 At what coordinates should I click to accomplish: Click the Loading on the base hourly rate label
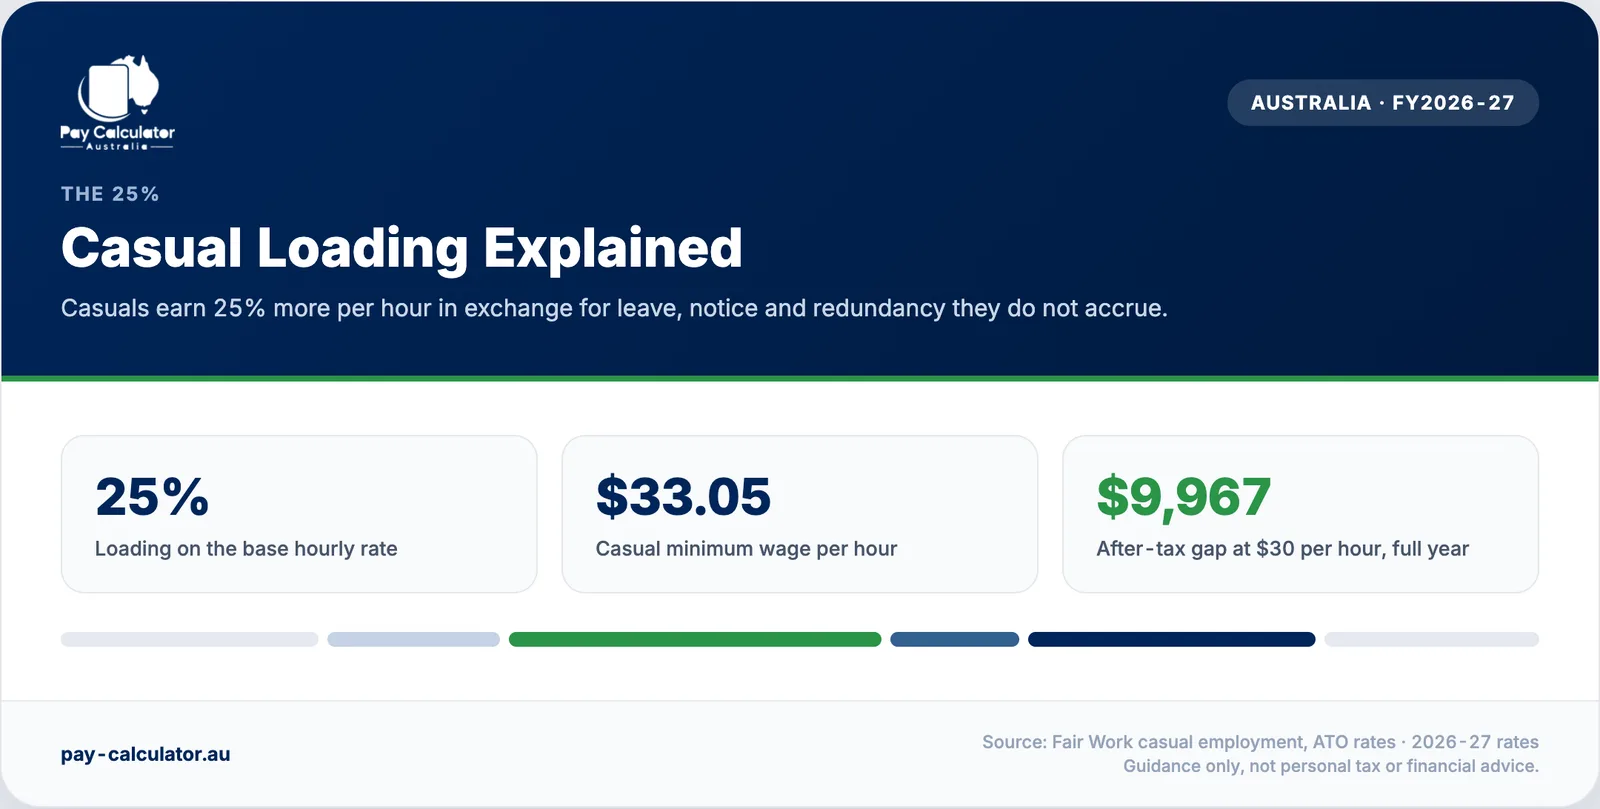[x=246, y=548]
